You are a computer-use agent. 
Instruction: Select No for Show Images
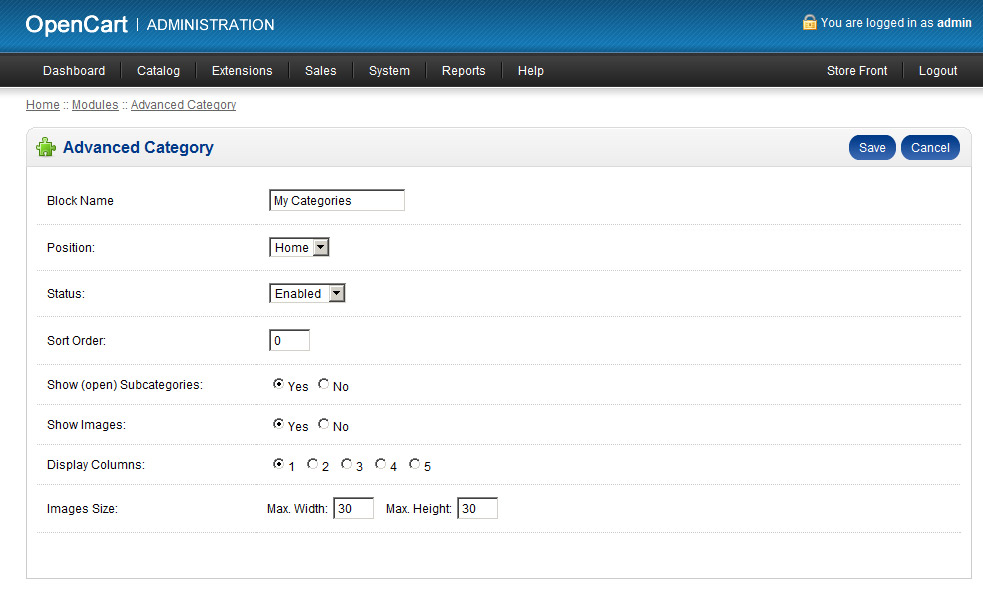323,424
